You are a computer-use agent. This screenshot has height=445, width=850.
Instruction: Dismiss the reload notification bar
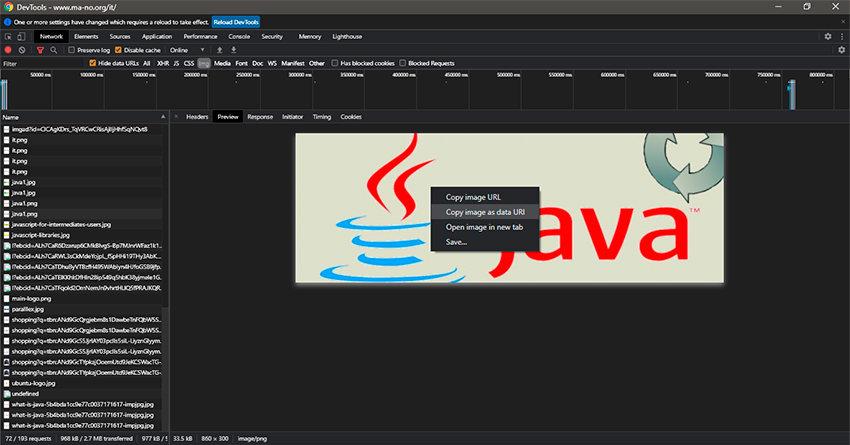pyautogui.click(x=843, y=22)
